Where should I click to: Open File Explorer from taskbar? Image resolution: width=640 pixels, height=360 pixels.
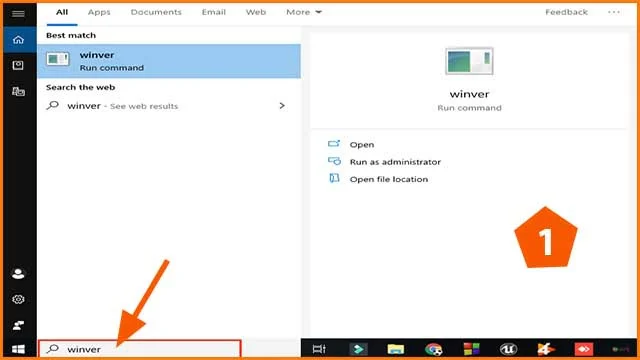pyautogui.click(x=396, y=349)
